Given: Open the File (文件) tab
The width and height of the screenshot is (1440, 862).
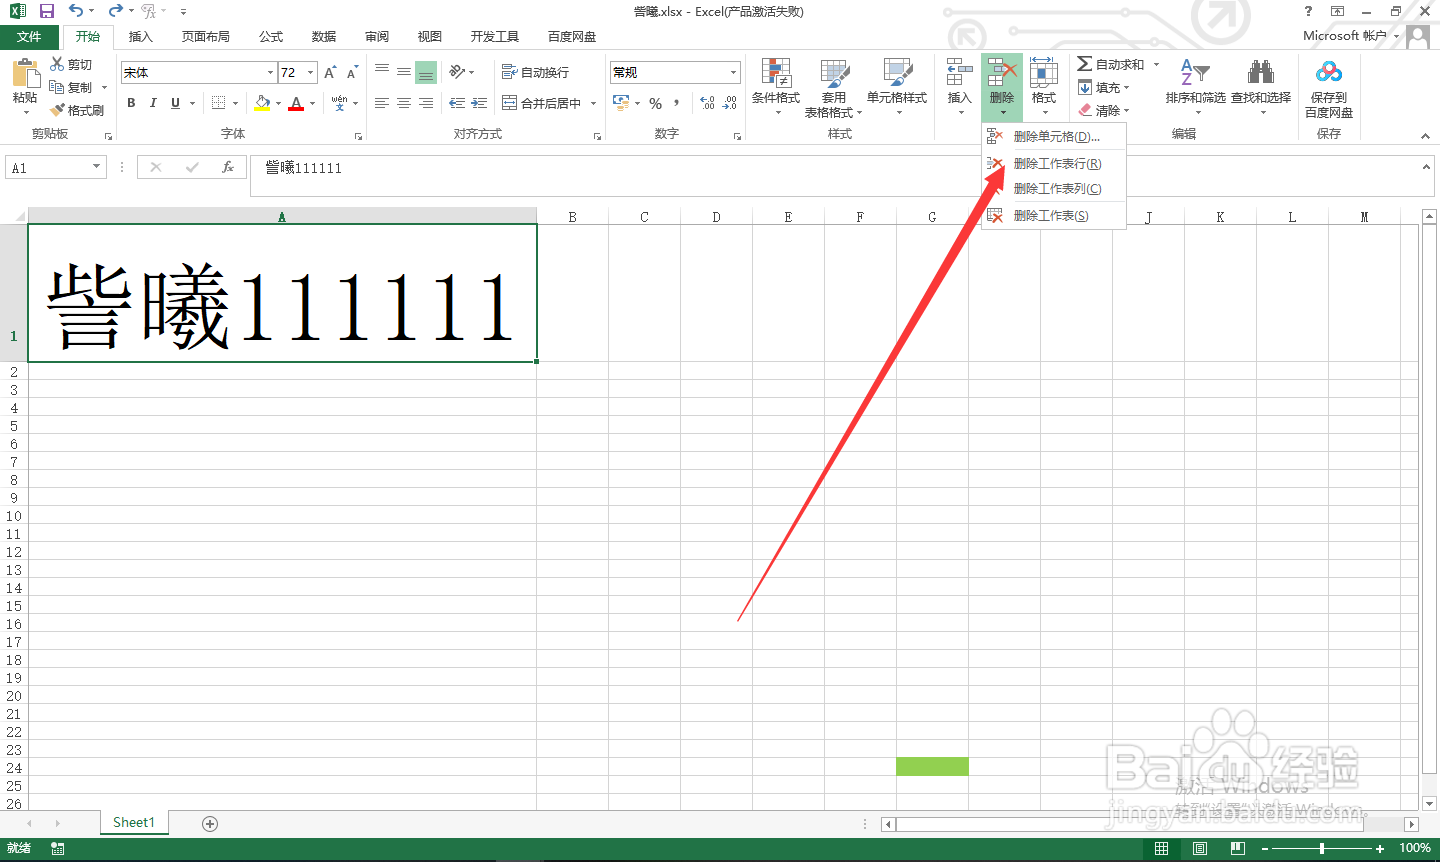Looking at the screenshot, I should click(x=29, y=37).
